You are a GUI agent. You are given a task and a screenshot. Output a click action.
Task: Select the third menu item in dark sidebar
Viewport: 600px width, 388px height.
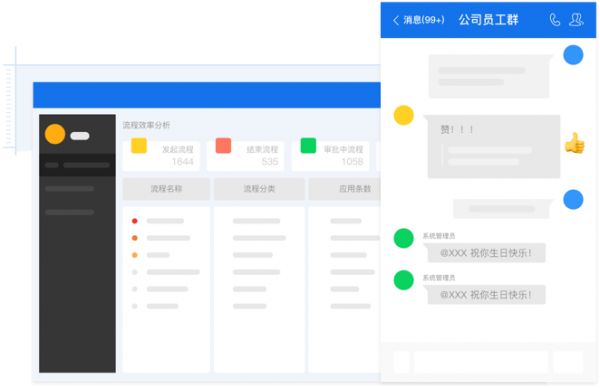click(69, 212)
